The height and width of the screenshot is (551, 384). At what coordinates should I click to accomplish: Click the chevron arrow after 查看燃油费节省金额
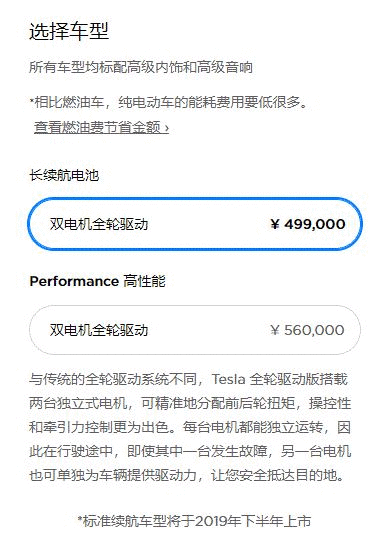[167, 128]
